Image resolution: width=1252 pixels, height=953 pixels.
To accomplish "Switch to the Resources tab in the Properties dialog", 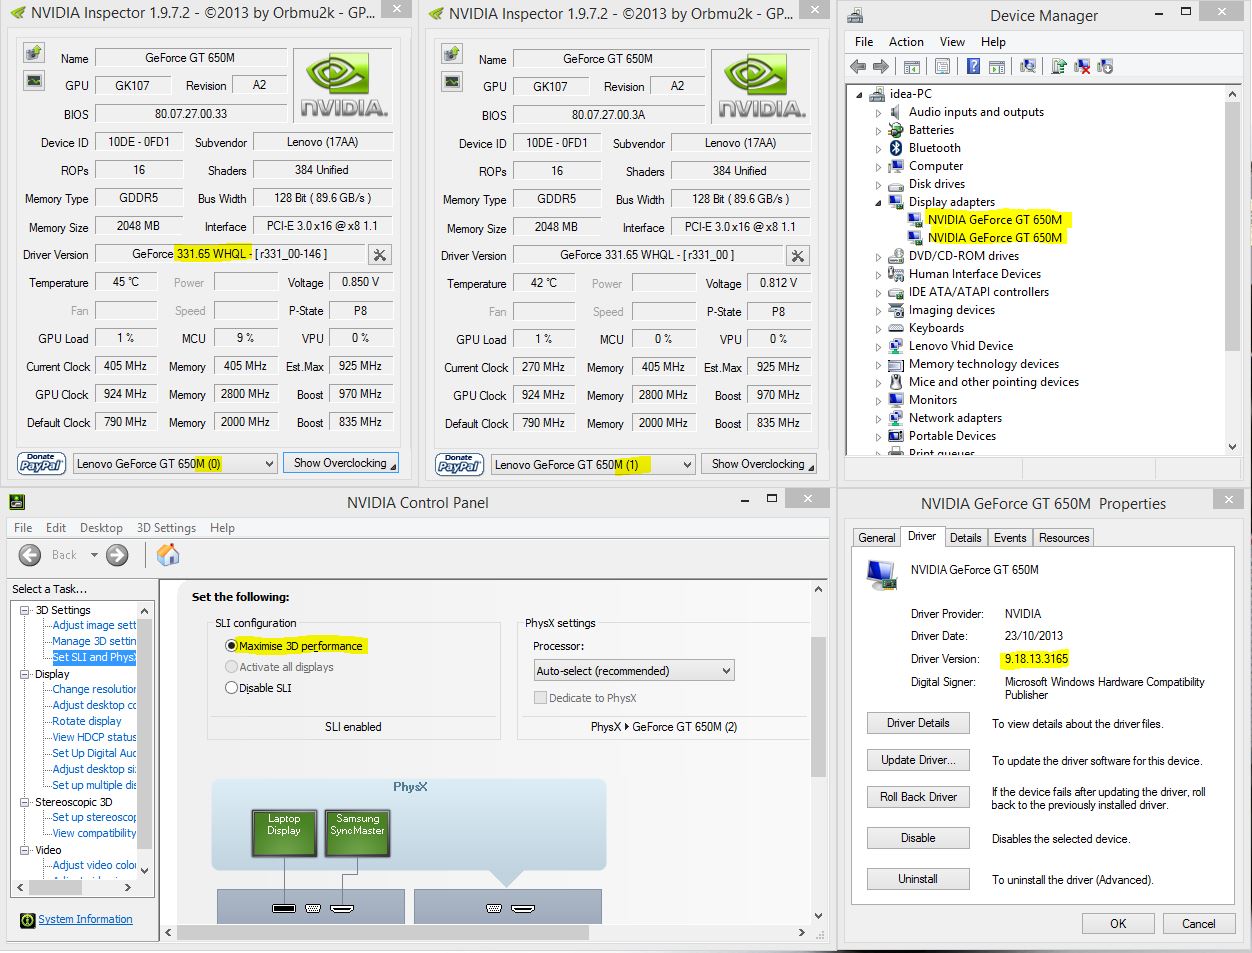I will tap(1064, 538).
